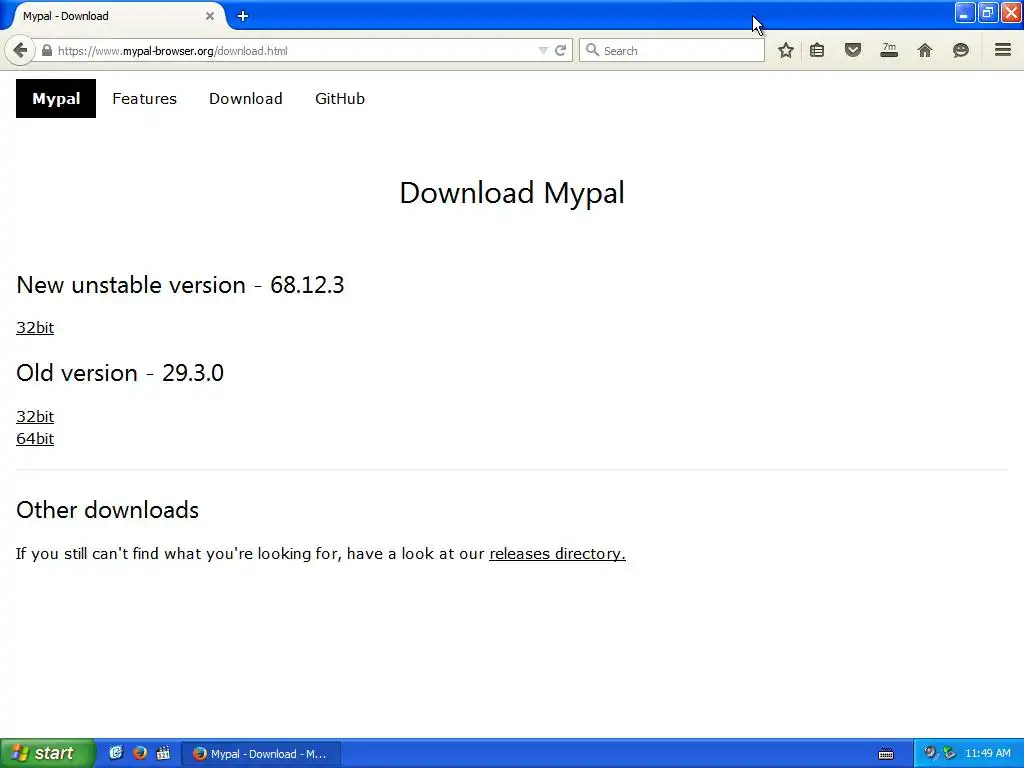Click the Other downloads heading
The image size is (1024, 768).
pos(108,510)
